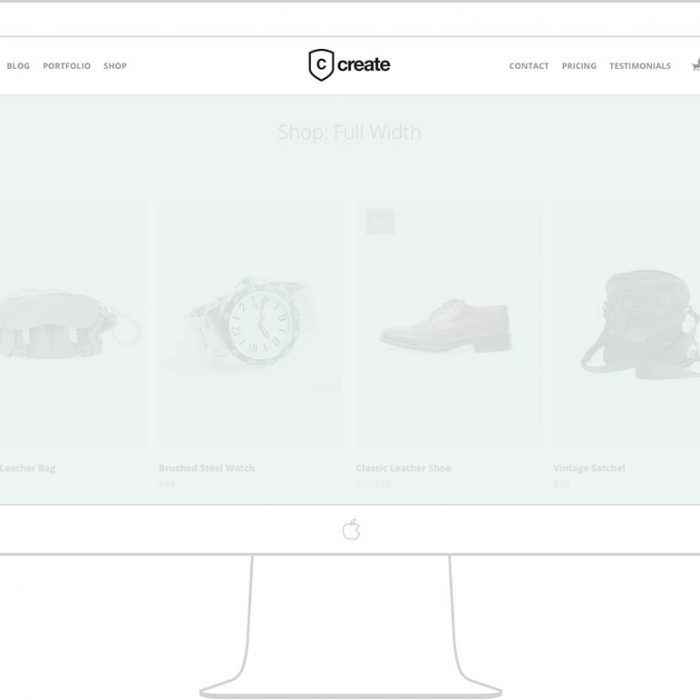Click the Classic Leather Shoe price
Image resolution: width=700 pixels, height=700 pixels.
click(373, 484)
